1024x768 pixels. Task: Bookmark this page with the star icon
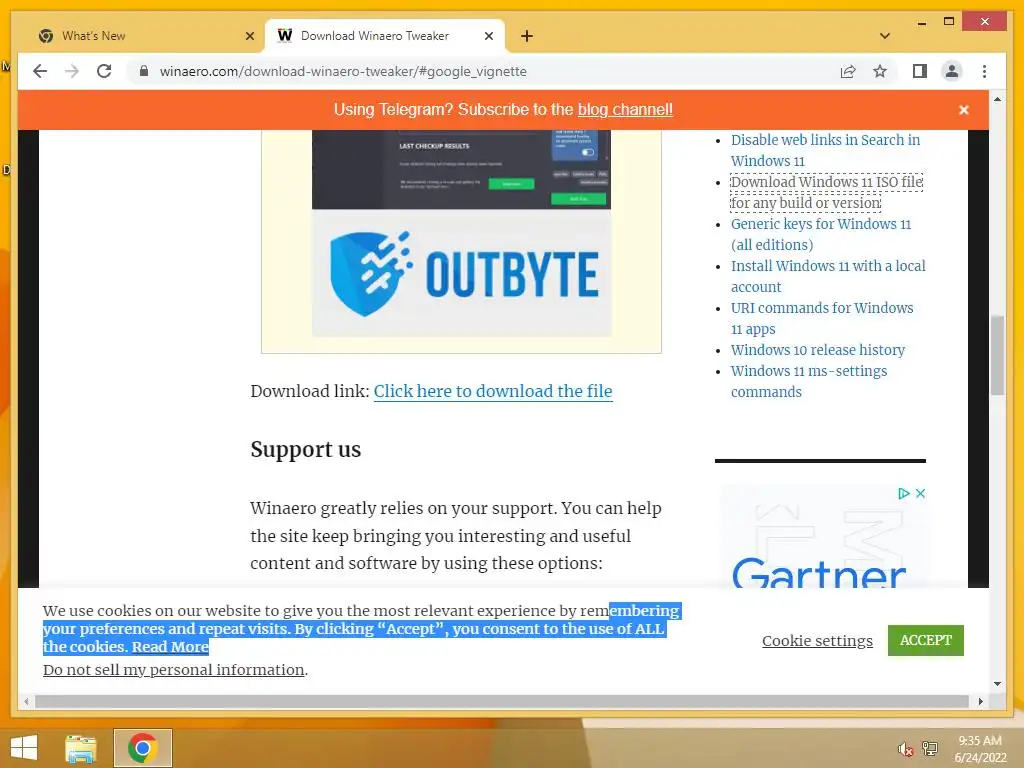pos(880,71)
